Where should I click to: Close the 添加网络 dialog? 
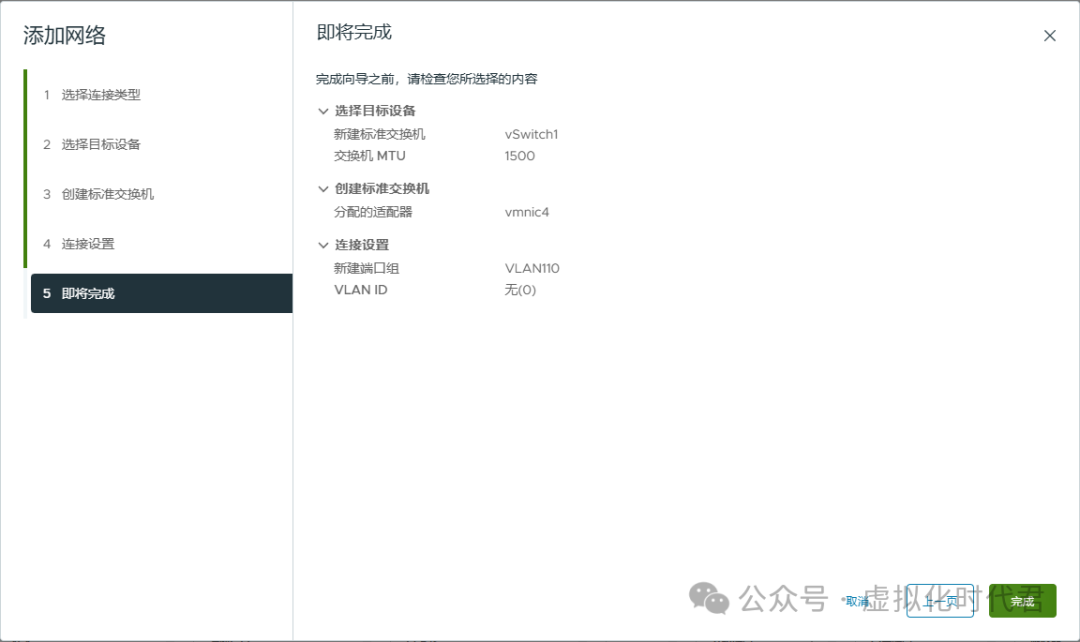click(x=1050, y=35)
